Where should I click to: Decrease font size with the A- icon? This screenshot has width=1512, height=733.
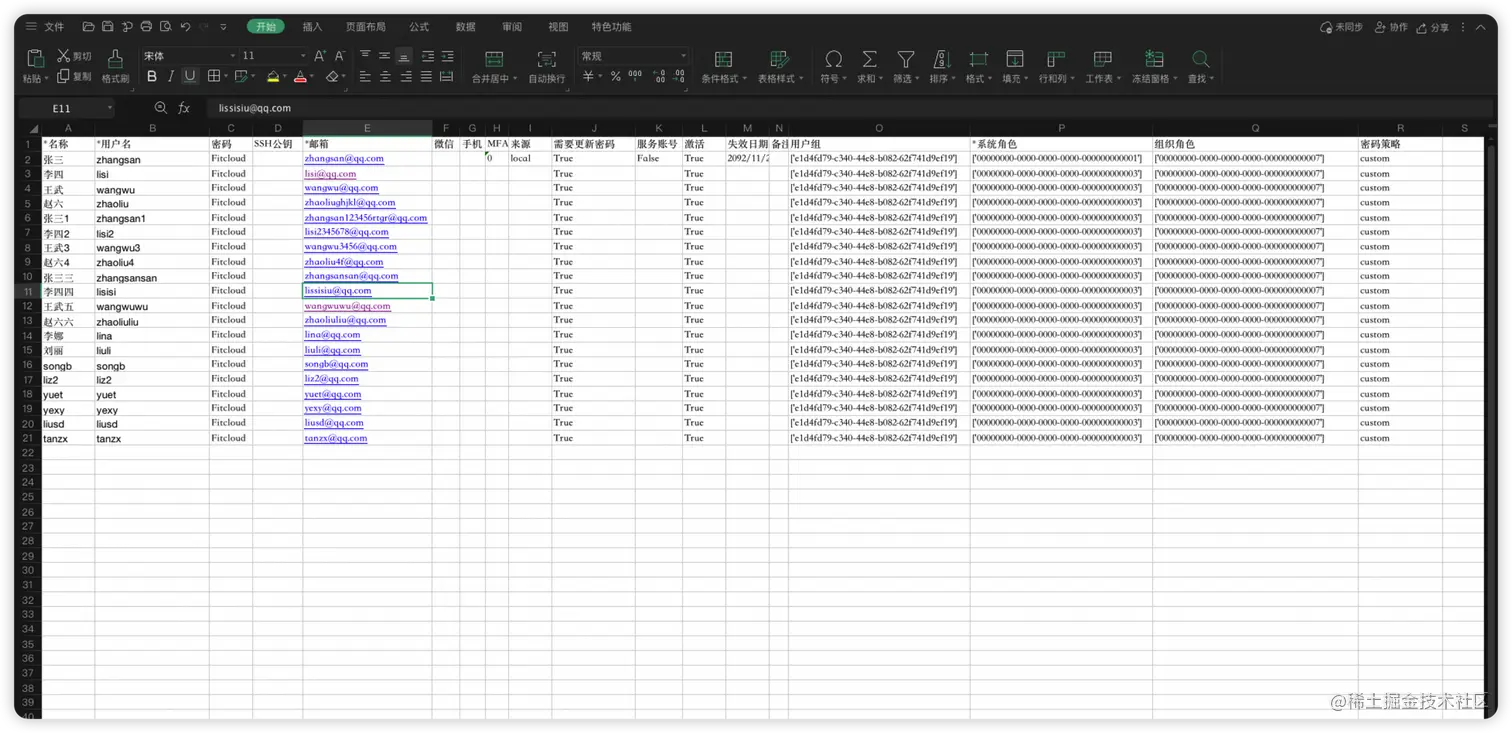pos(340,56)
